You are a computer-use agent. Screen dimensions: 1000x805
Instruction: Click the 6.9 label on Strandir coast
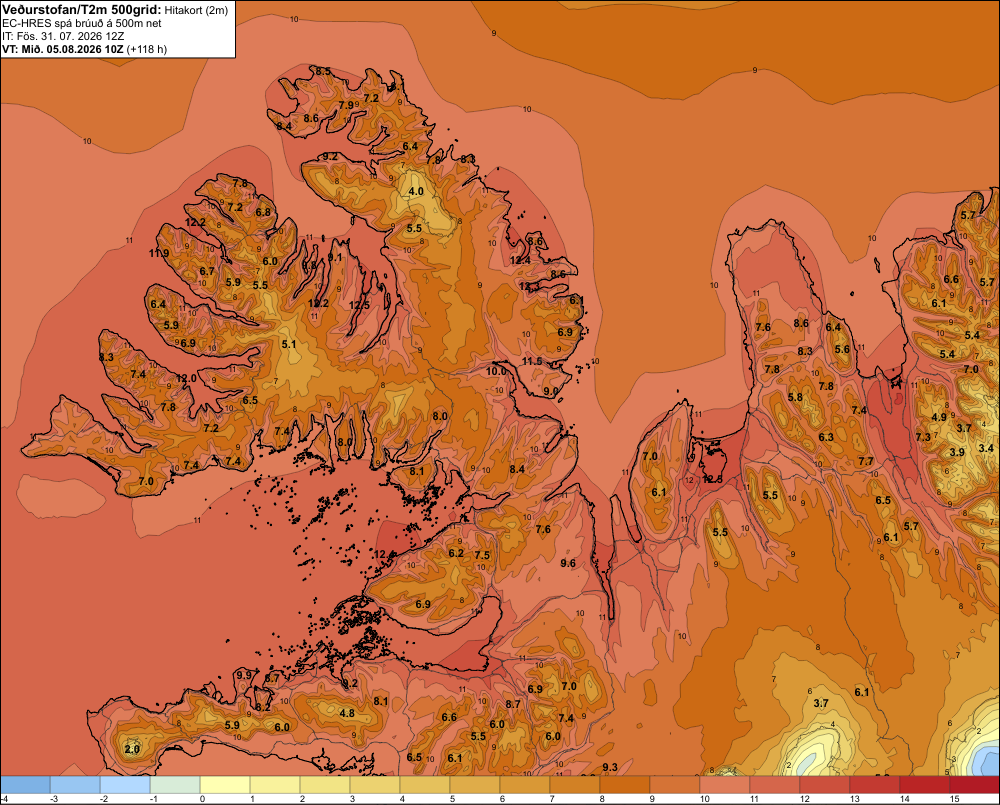[x=565, y=332]
